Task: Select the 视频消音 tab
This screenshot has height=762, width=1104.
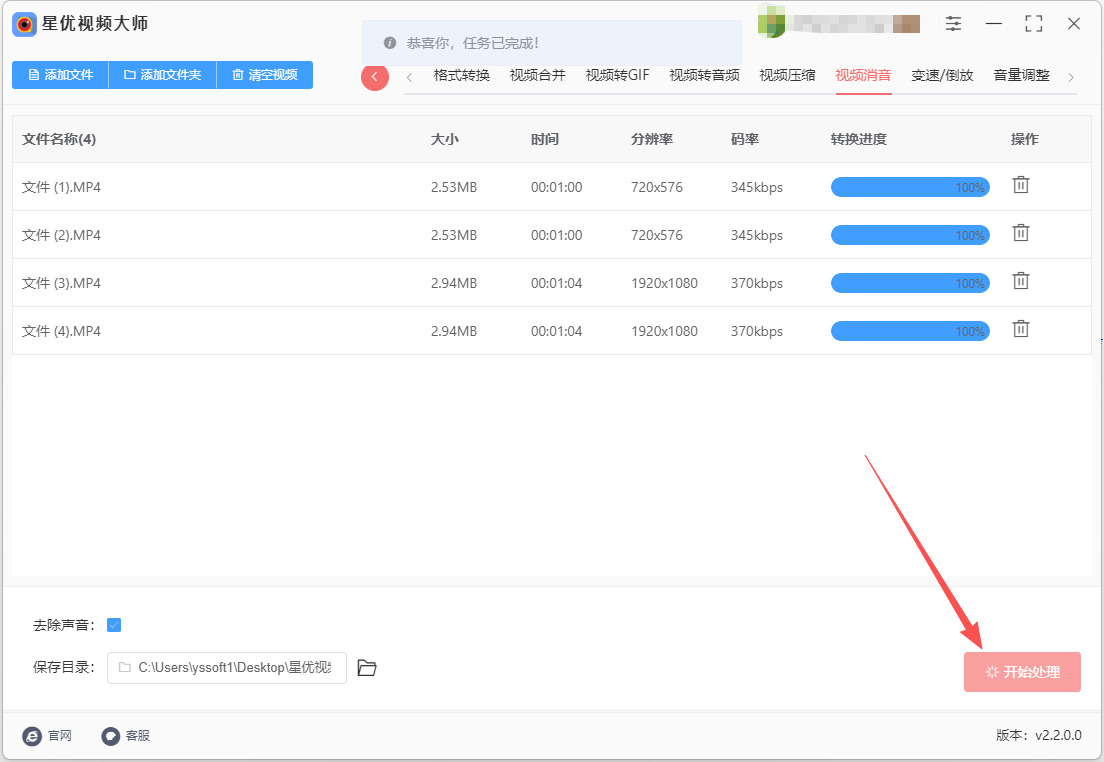Action: click(863, 75)
